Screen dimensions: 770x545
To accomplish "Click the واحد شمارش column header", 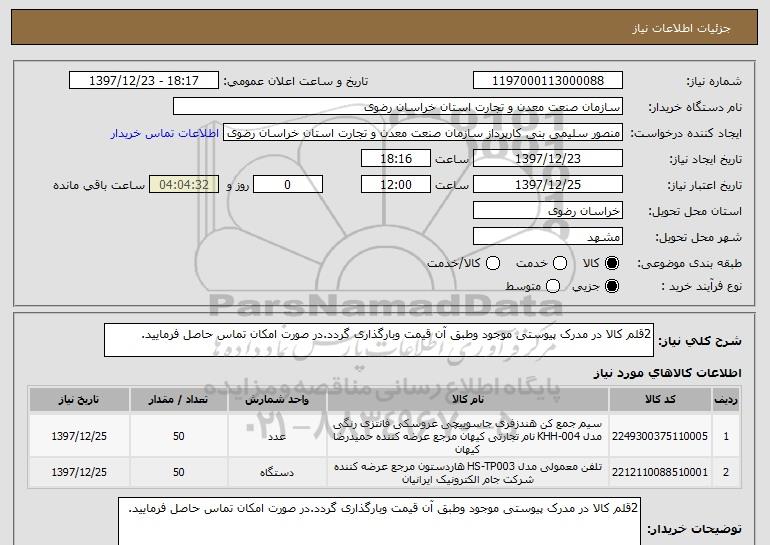I will [277, 399].
